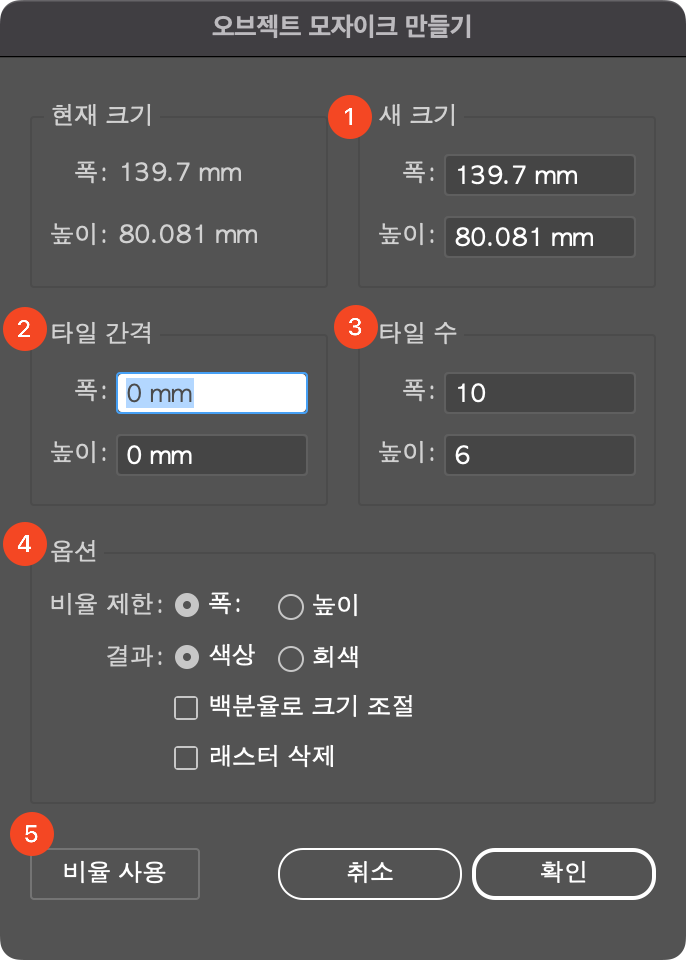The height and width of the screenshot is (960, 686).
Task: Click the 새 크기 폭 input showing 139.7 mm
Action: point(539,175)
